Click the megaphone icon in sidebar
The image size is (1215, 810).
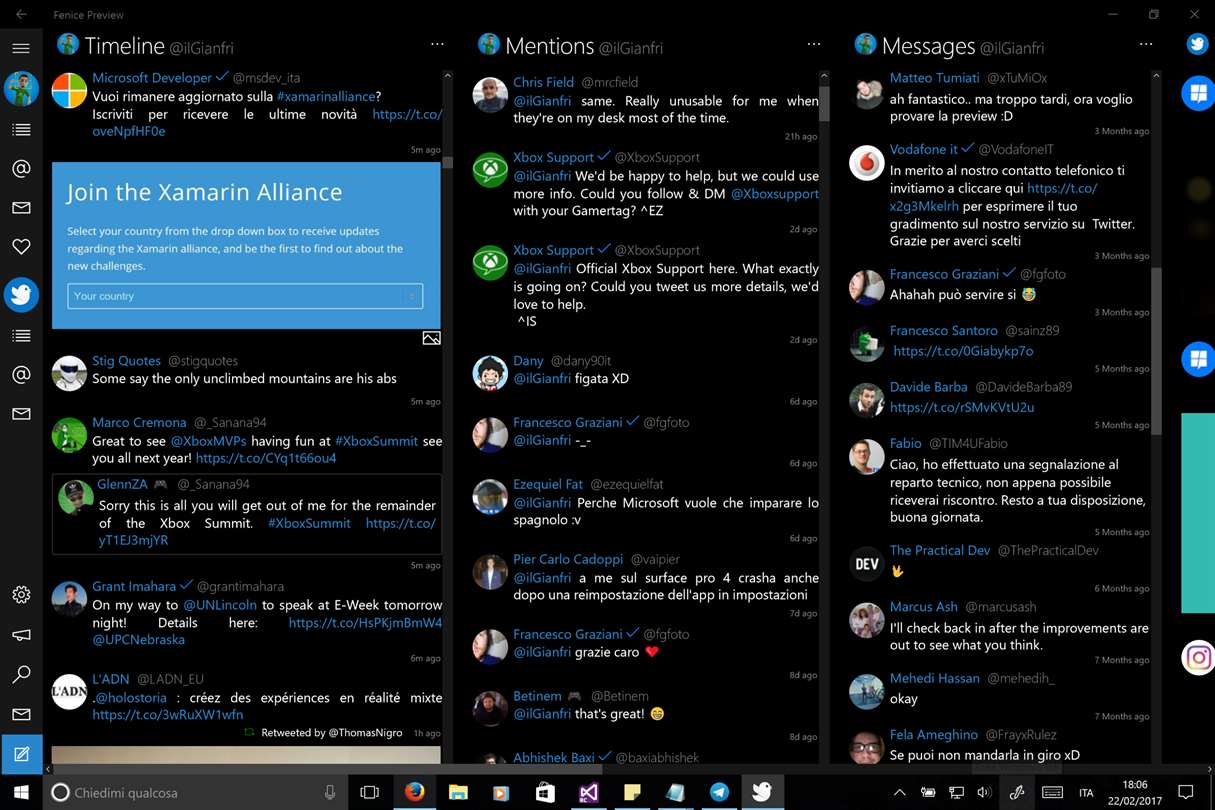click(21, 635)
